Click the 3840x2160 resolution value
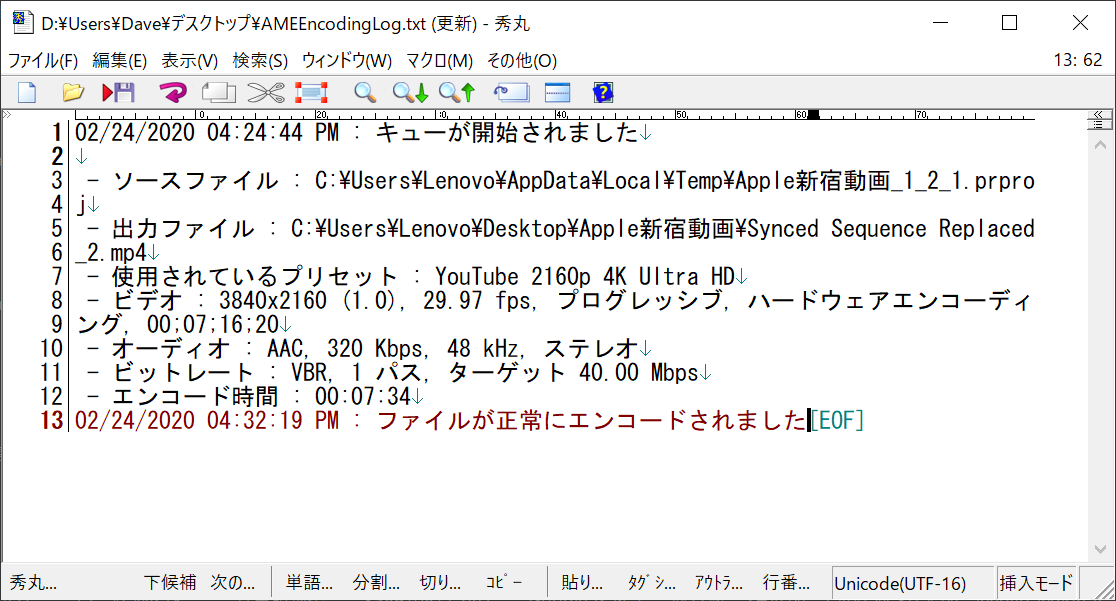 273,300
